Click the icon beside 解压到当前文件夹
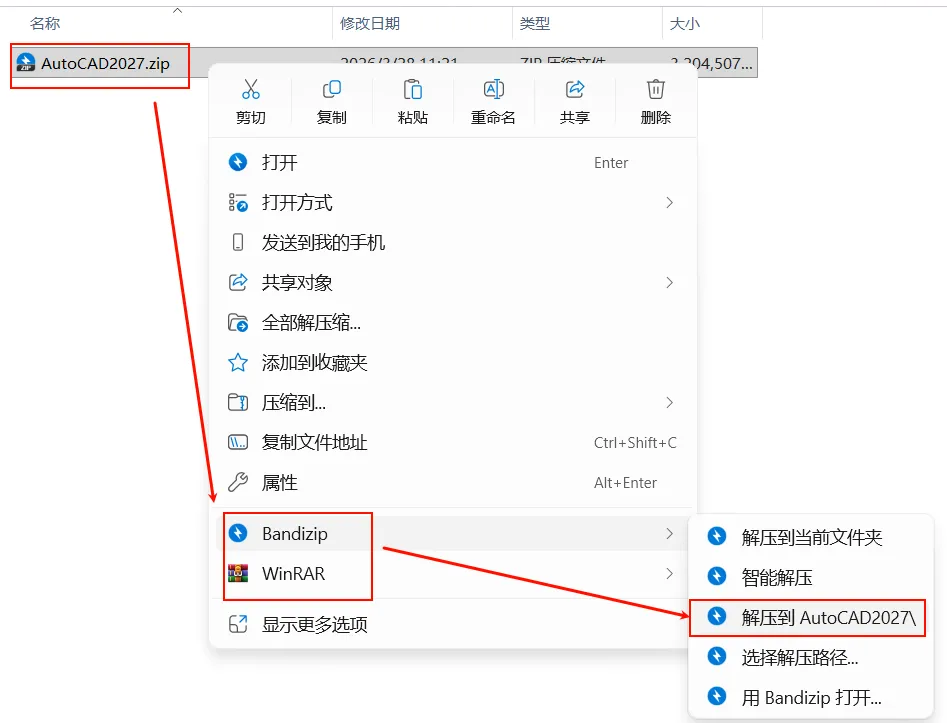The width and height of the screenshot is (947, 723). coord(717,536)
